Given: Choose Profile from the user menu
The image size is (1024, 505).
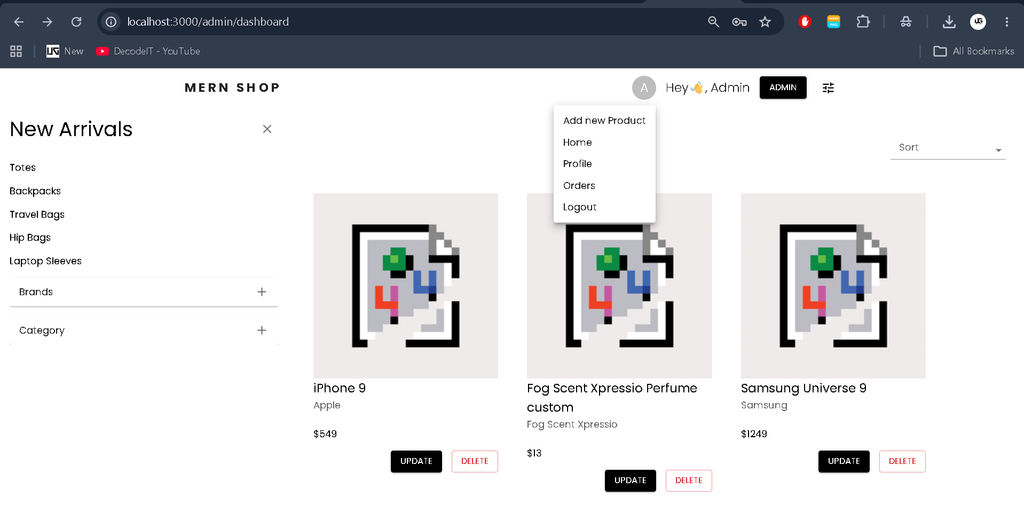Looking at the screenshot, I should point(605,163).
